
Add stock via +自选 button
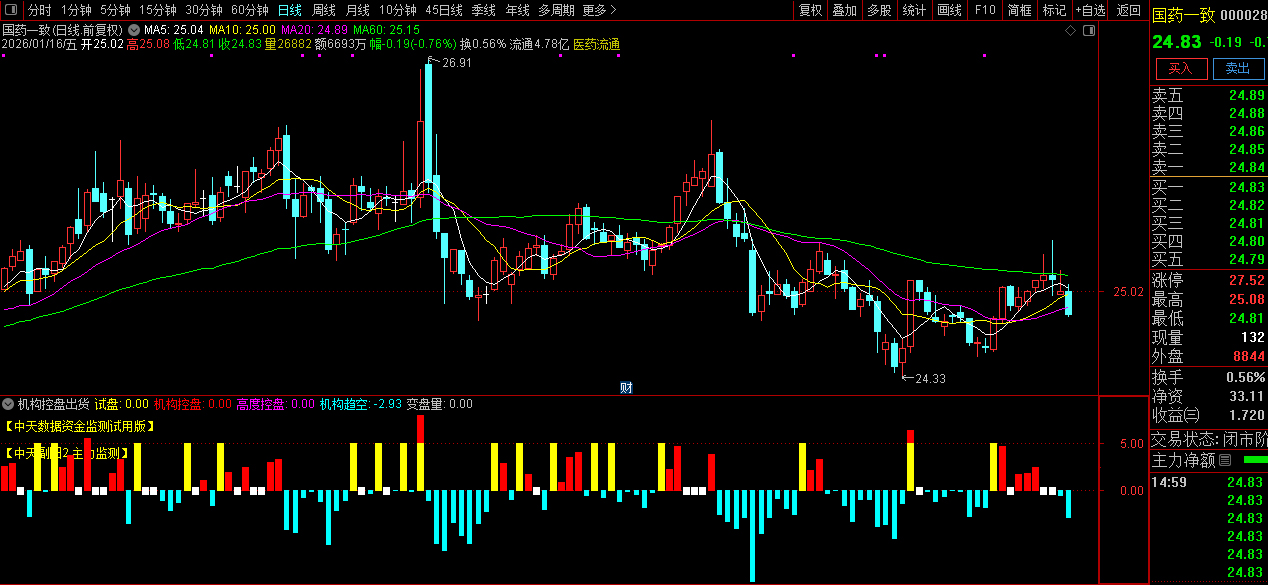click(x=1091, y=10)
